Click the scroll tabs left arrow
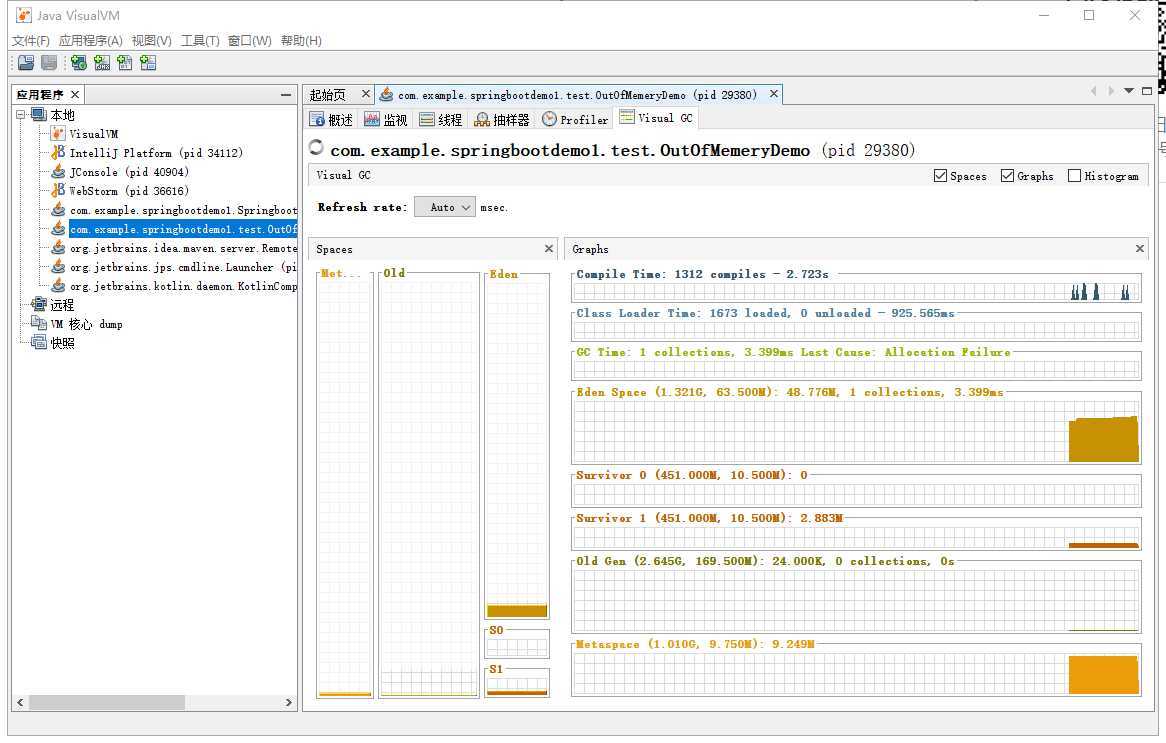This screenshot has height=743, width=1166. pos(1094,91)
